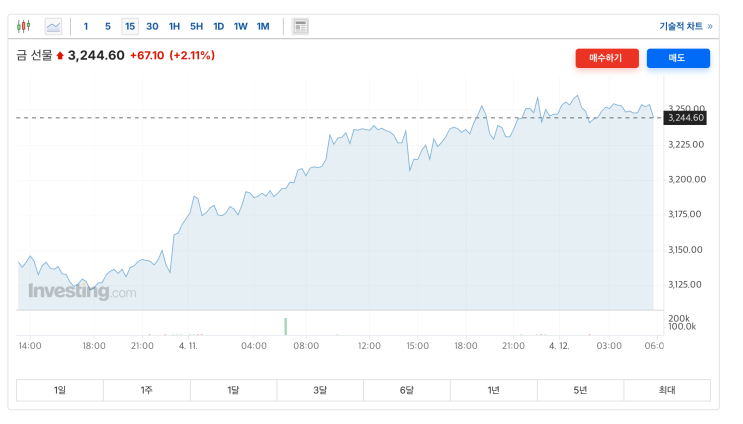Select the 30-minute interval

[152, 26]
